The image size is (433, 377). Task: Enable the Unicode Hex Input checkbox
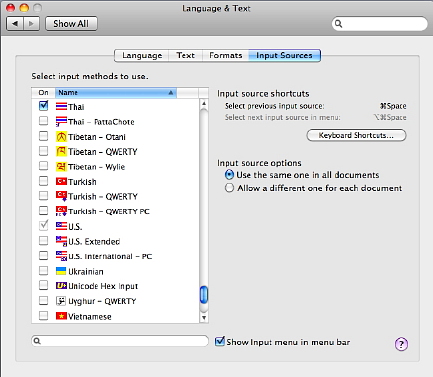tap(44, 285)
